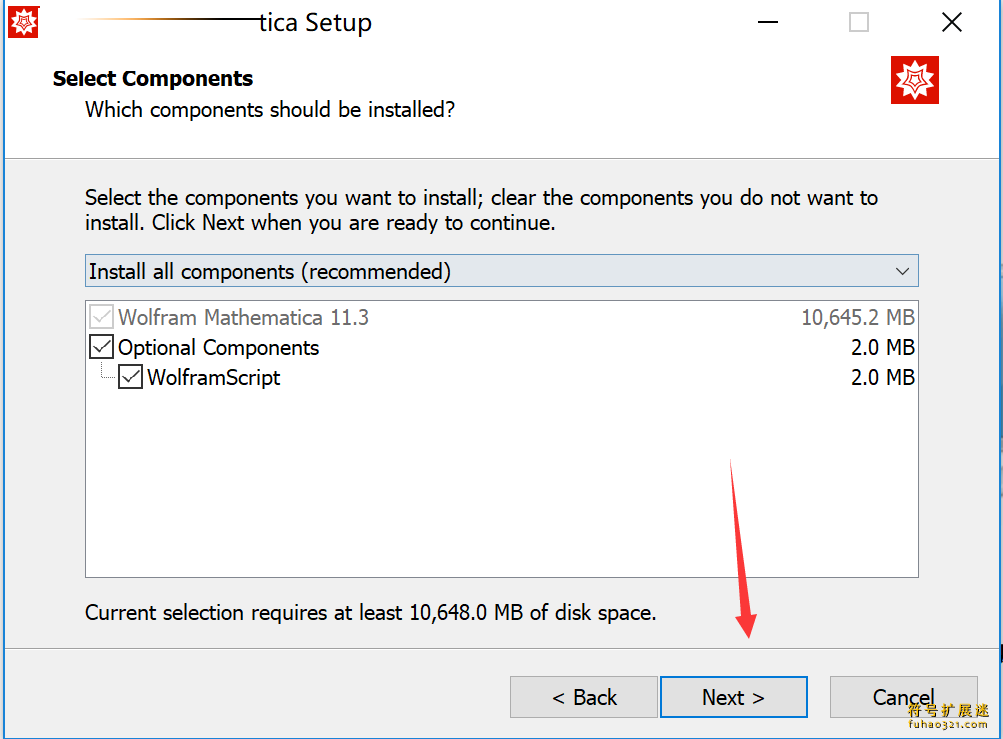This screenshot has height=739, width=1003.
Task: Go back with the Back button
Action: 583,697
